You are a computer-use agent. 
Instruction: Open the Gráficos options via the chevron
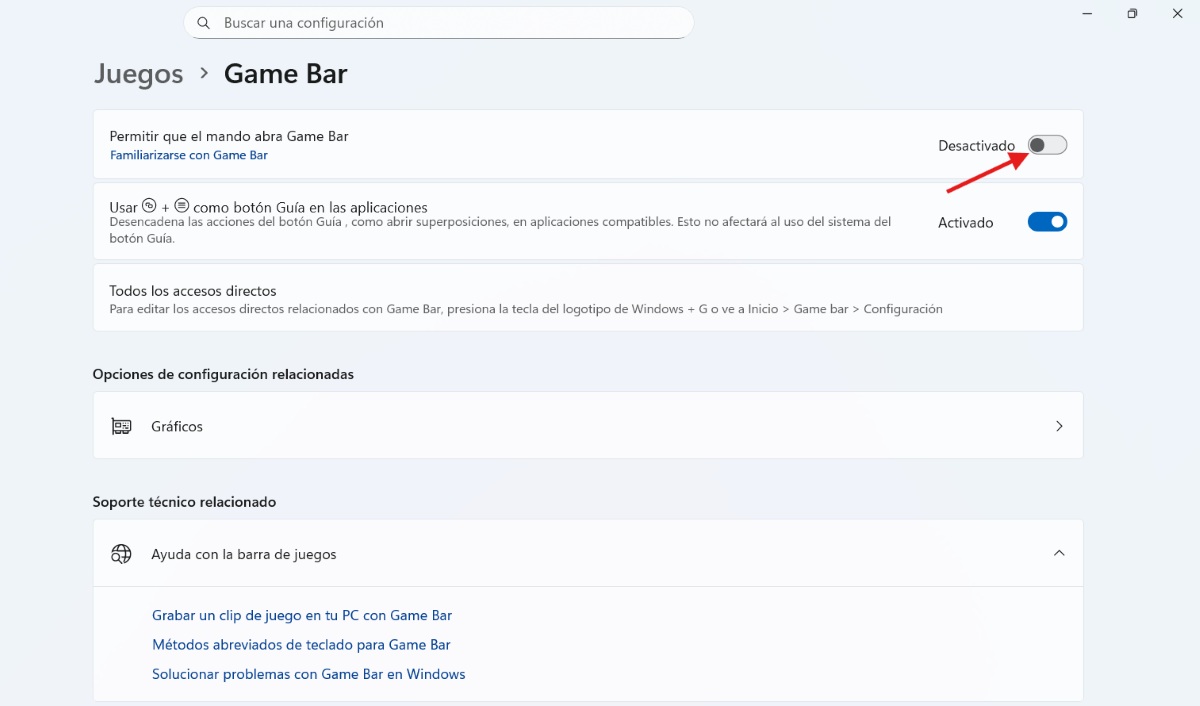tap(1059, 425)
